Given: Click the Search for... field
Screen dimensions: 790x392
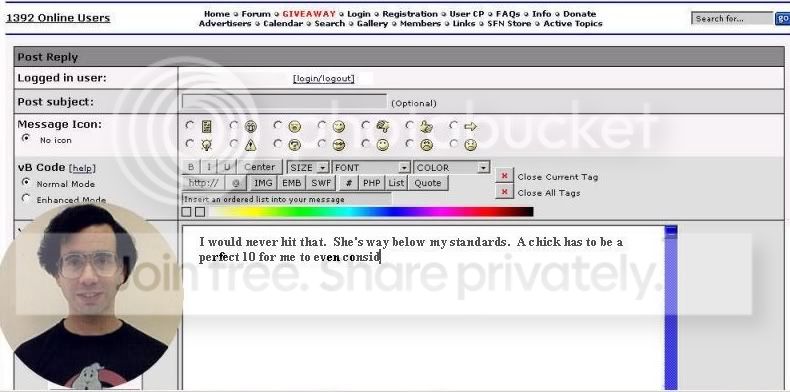Looking at the screenshot, I should point(732,19).
